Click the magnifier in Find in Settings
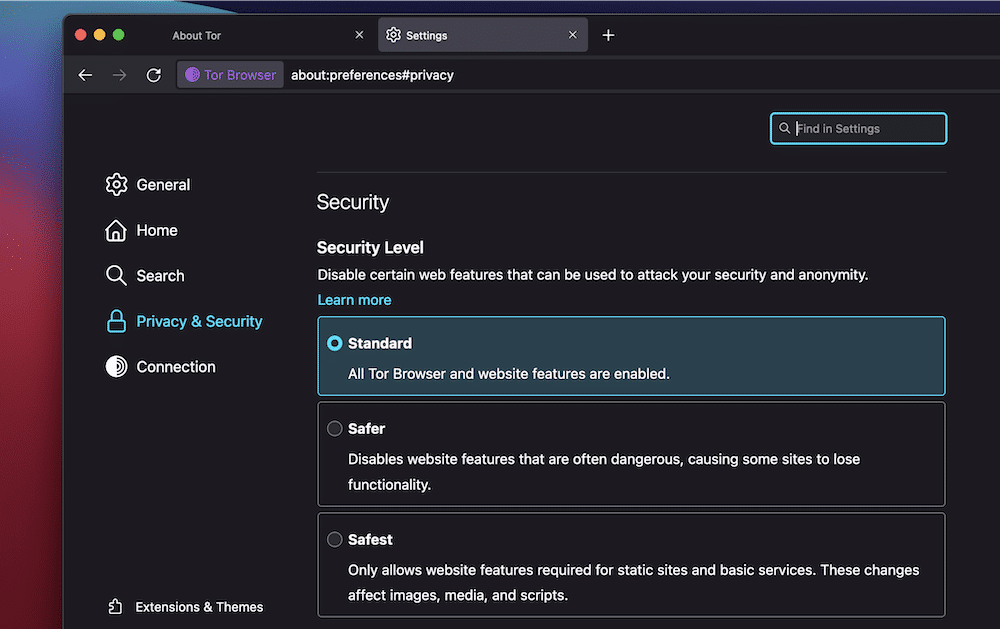This screenshot has width=1000, height=629. tap(785, 128)
